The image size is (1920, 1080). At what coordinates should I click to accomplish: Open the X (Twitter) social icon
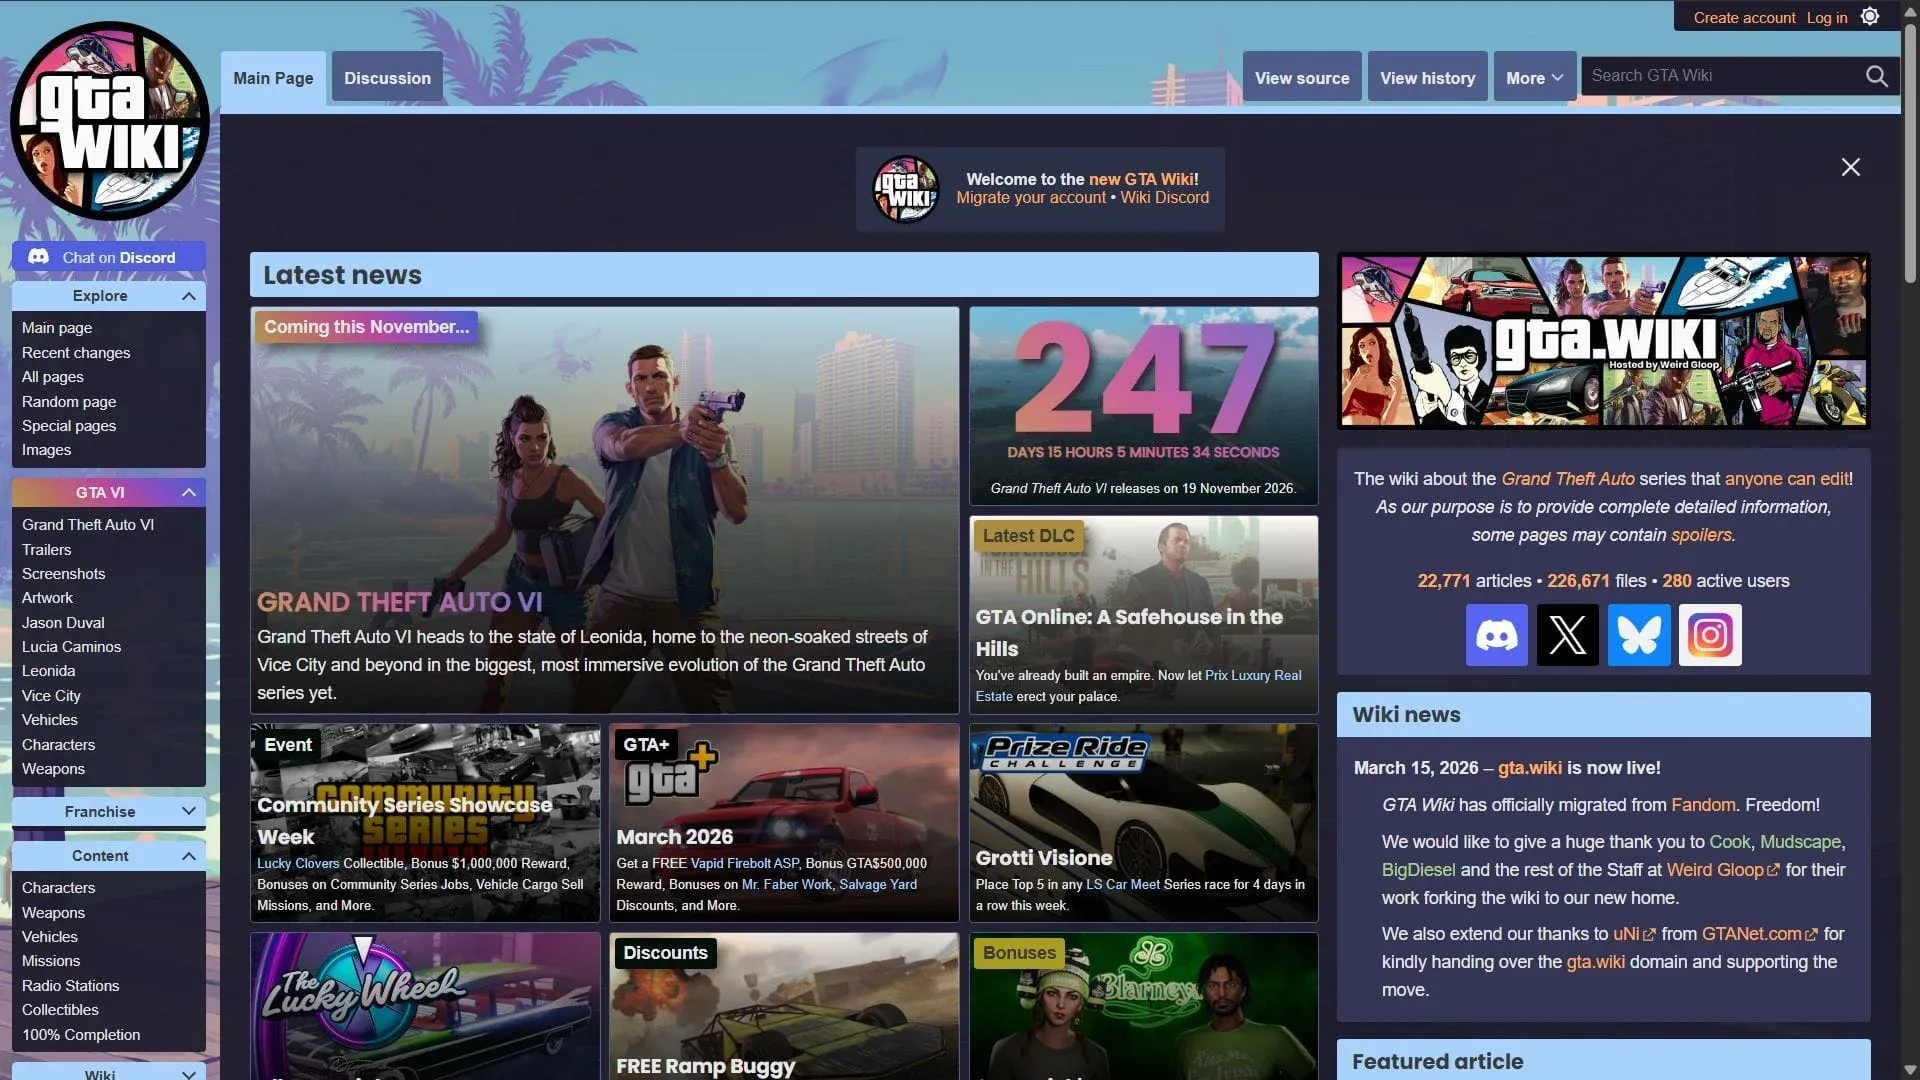(1567, 635)
